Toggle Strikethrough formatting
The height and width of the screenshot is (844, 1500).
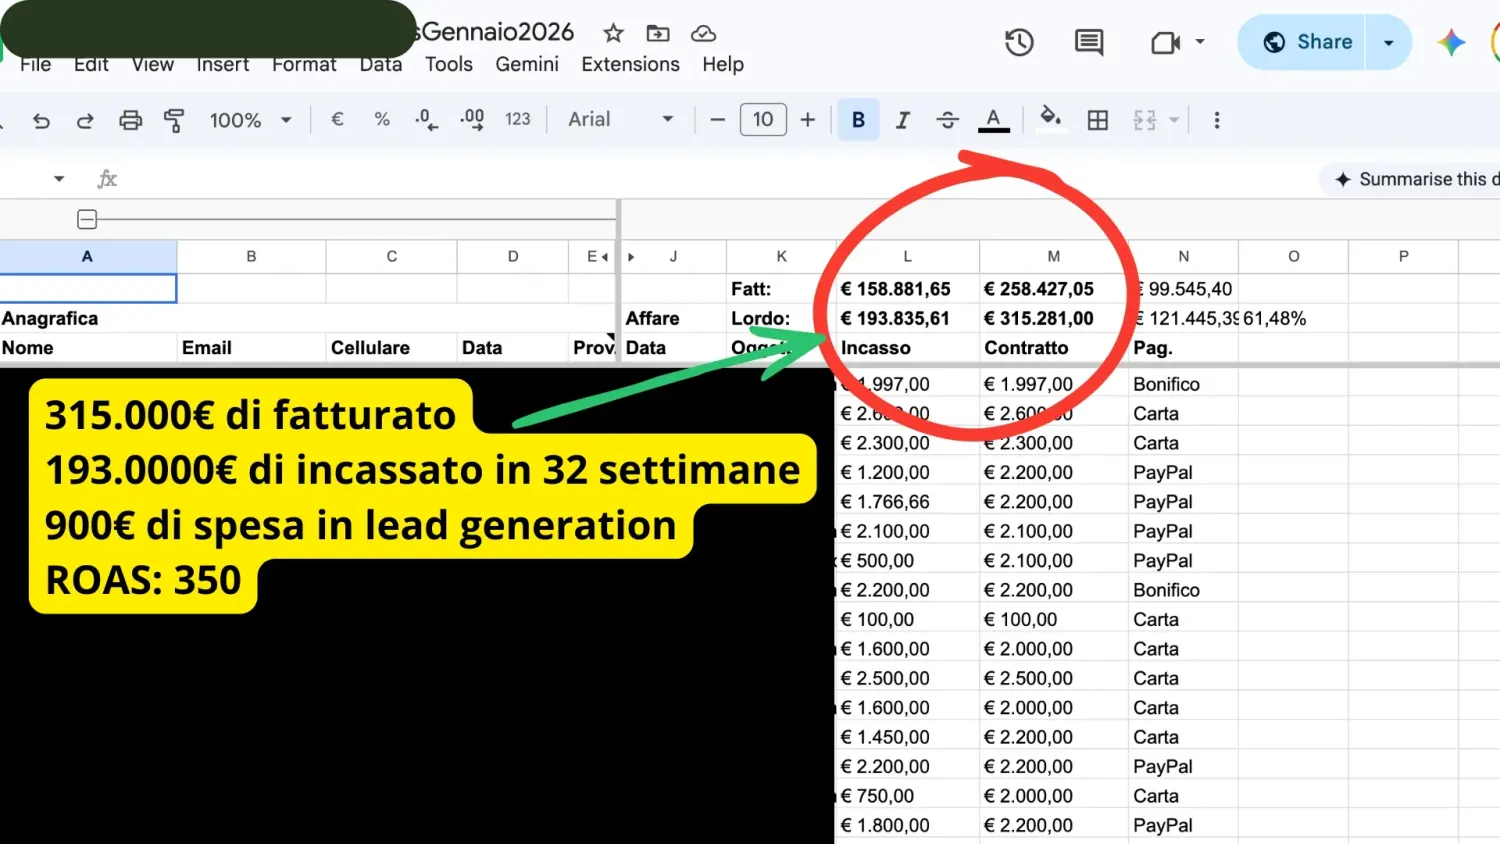click(948, 120)
